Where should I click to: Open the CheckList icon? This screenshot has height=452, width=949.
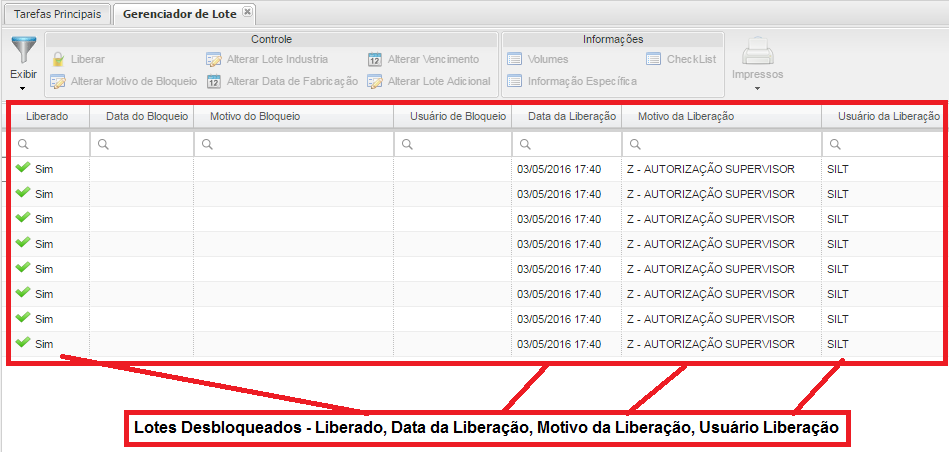coord(654,59)
